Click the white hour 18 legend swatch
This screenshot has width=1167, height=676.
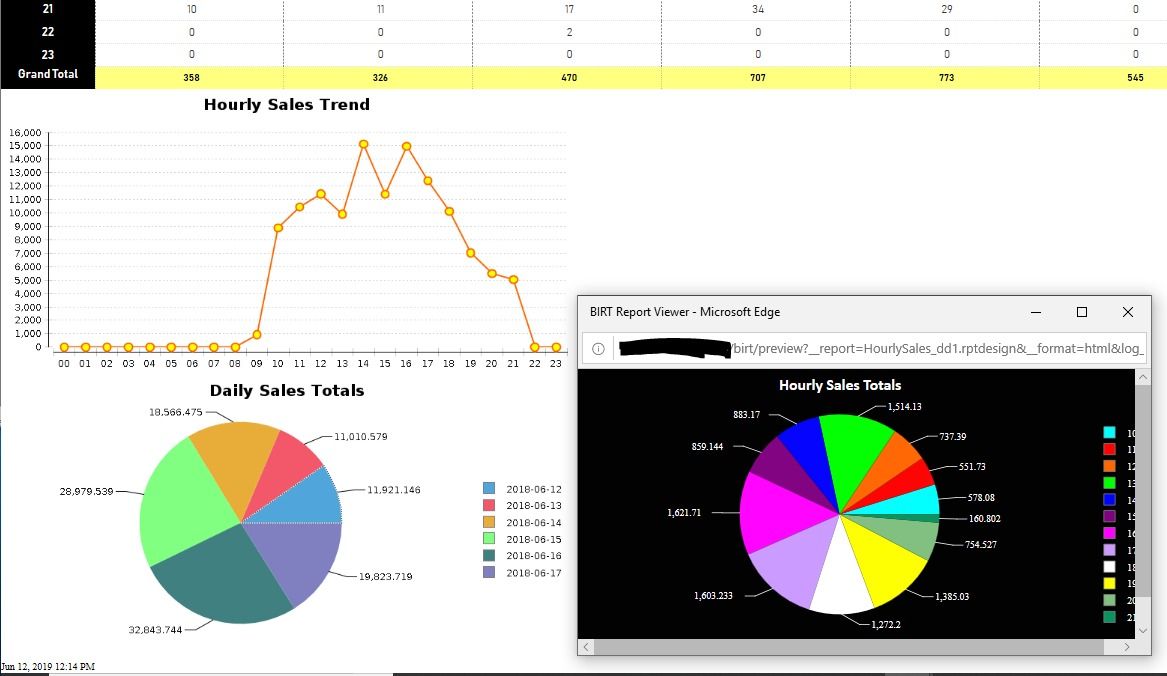1109,567
